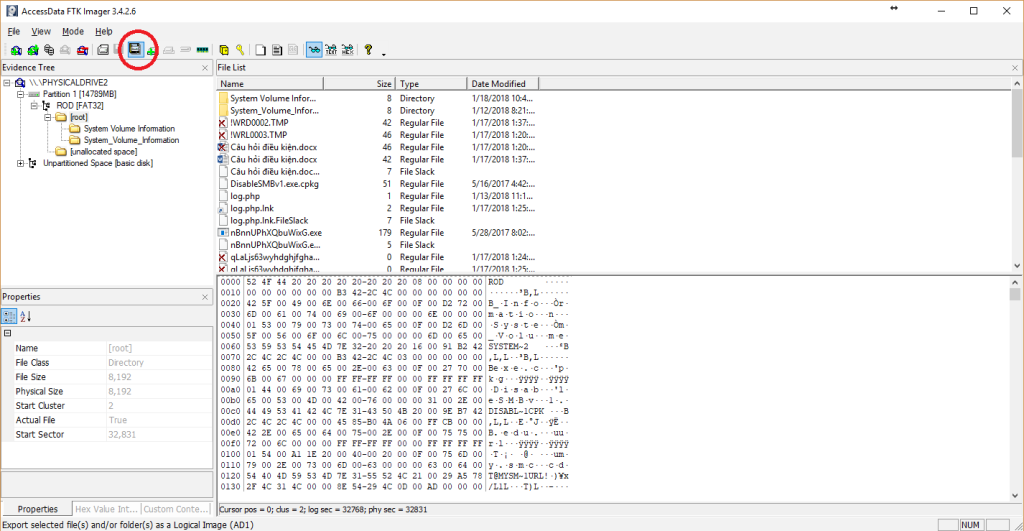Toggle Categorized view in Properties panel

coord(9,316)
